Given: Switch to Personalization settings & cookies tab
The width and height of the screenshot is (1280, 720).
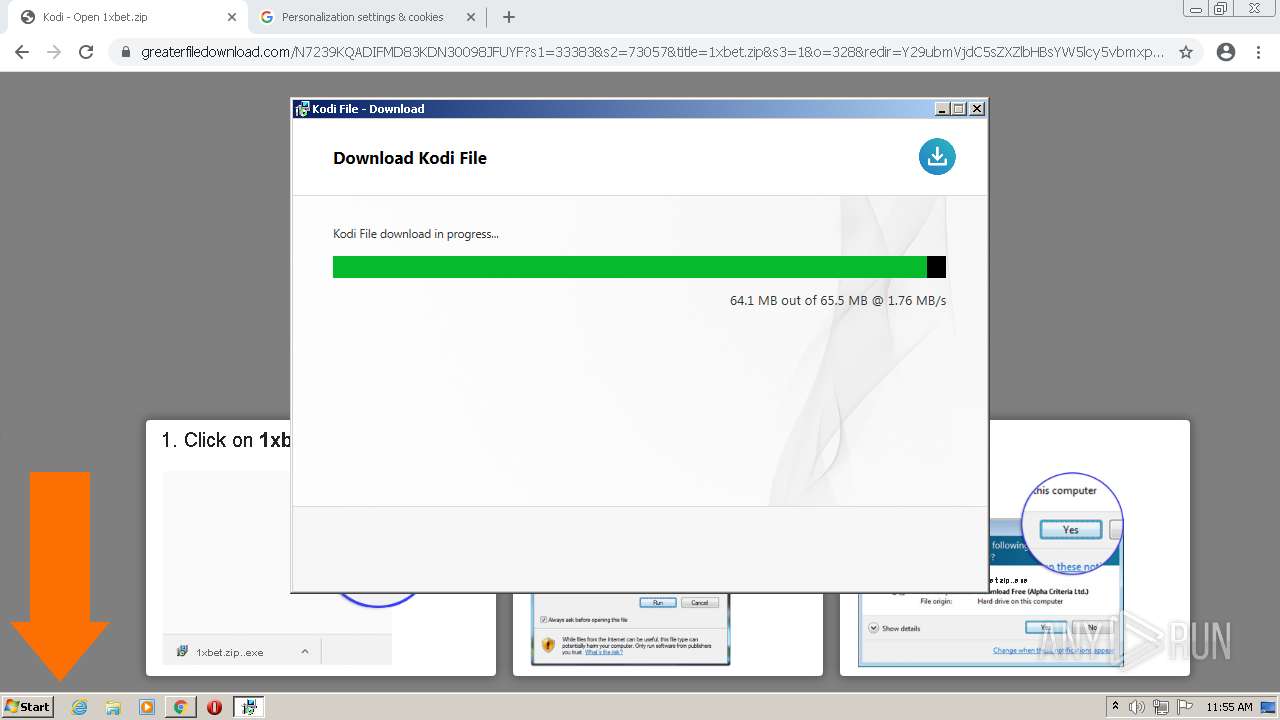Looking at the screenshot, I should coord(363,17).
